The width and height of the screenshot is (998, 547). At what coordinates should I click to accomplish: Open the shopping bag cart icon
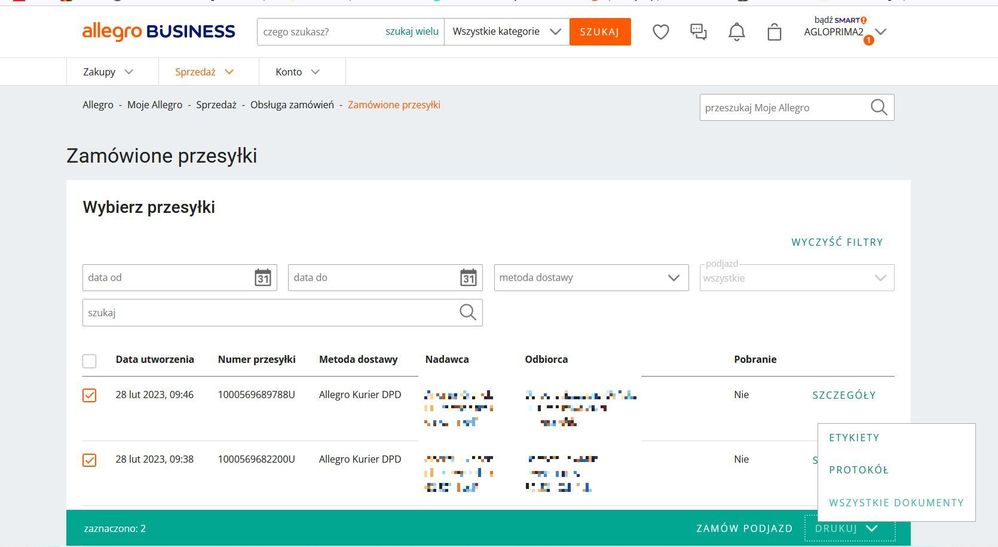(x=774, y=32)
